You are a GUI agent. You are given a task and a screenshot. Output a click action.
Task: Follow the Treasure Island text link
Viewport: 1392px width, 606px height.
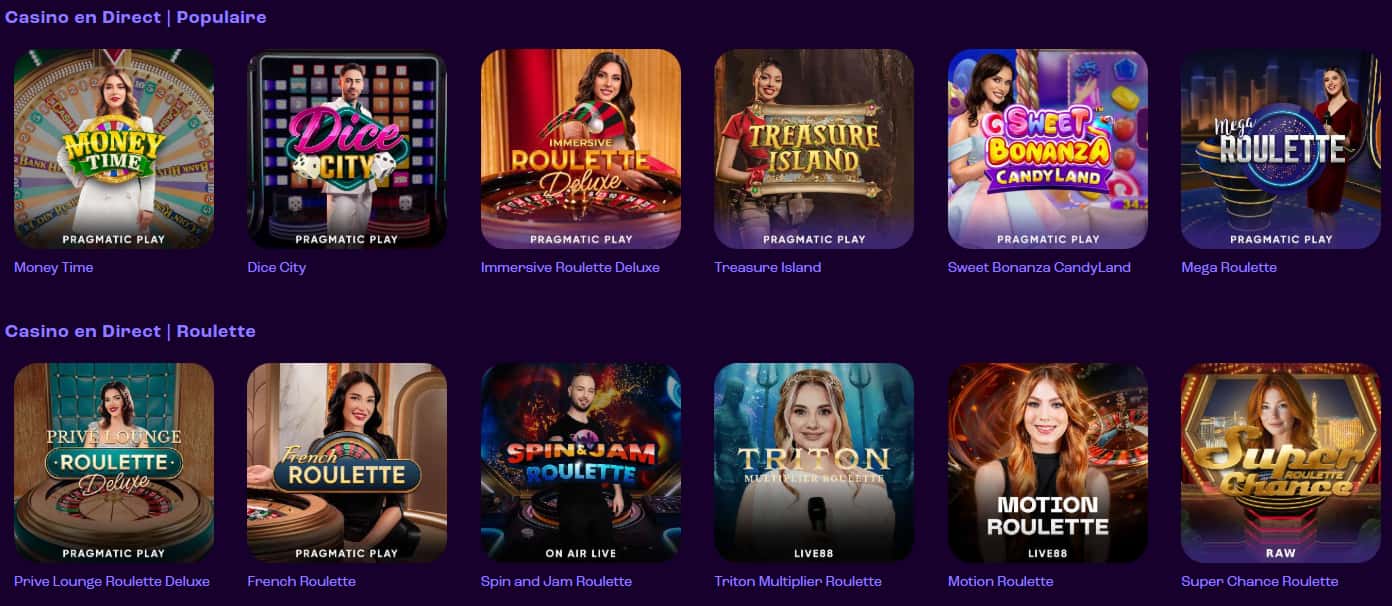pos(768,267)
